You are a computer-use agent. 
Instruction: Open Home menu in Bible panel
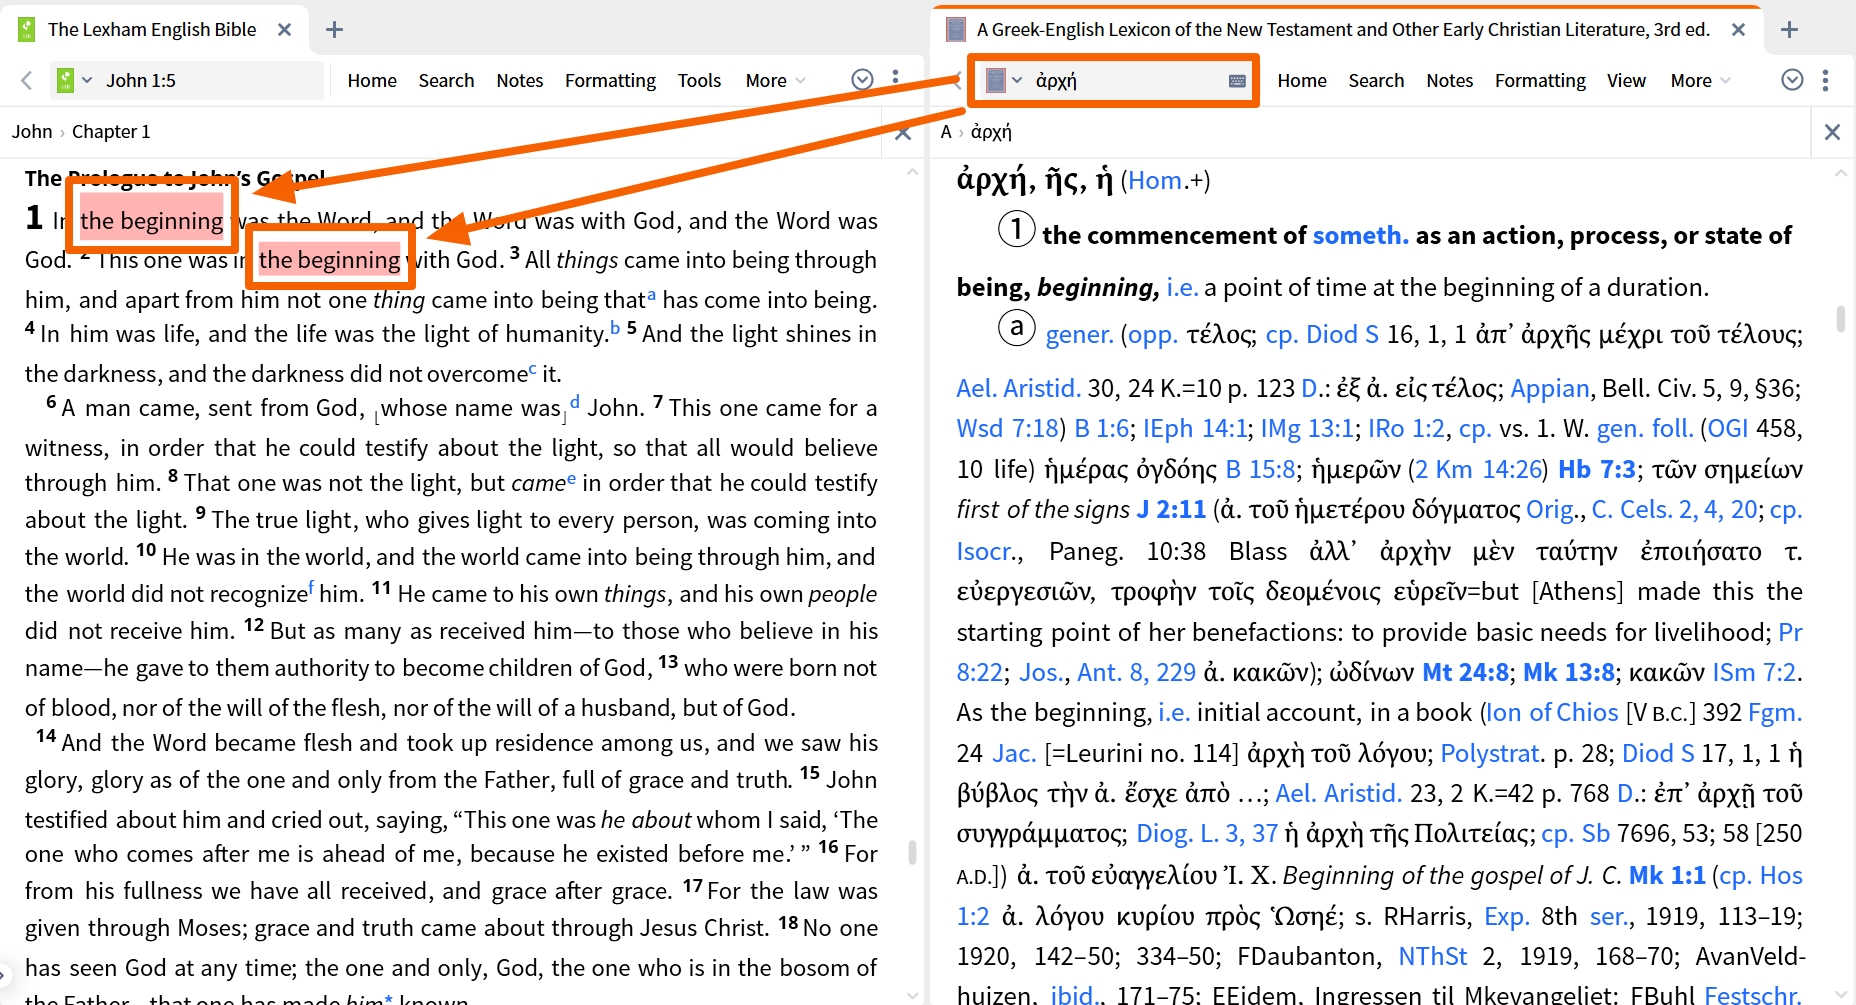(x=372, y=80)
